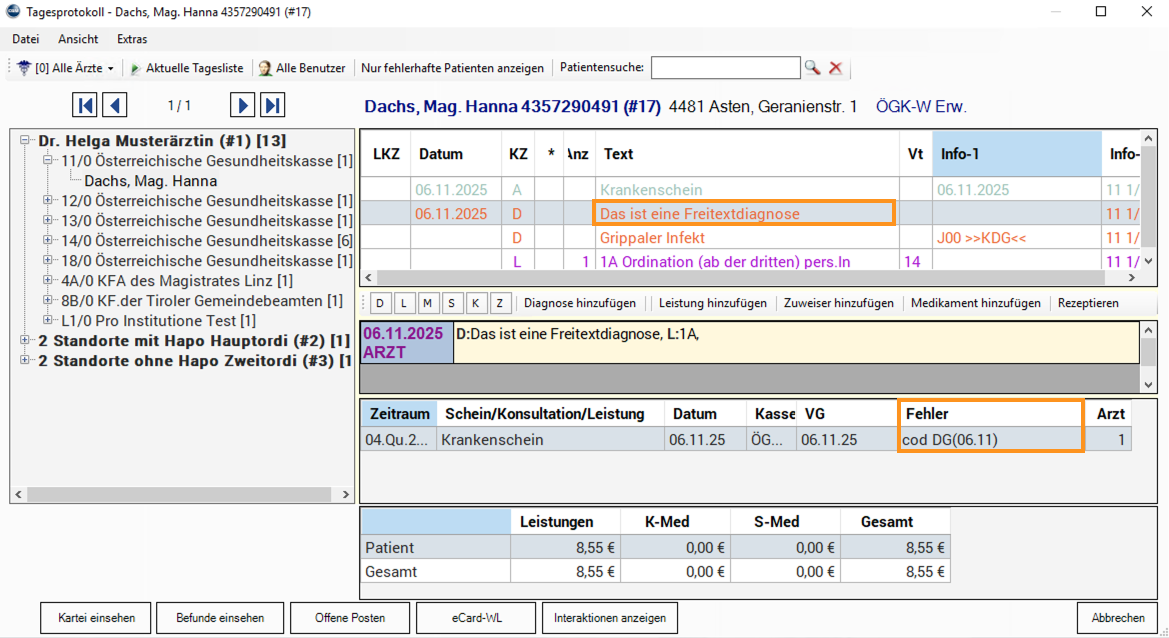Toggle the M entry type filter
Screen dimensions: 1169x638
click(429, 303)
